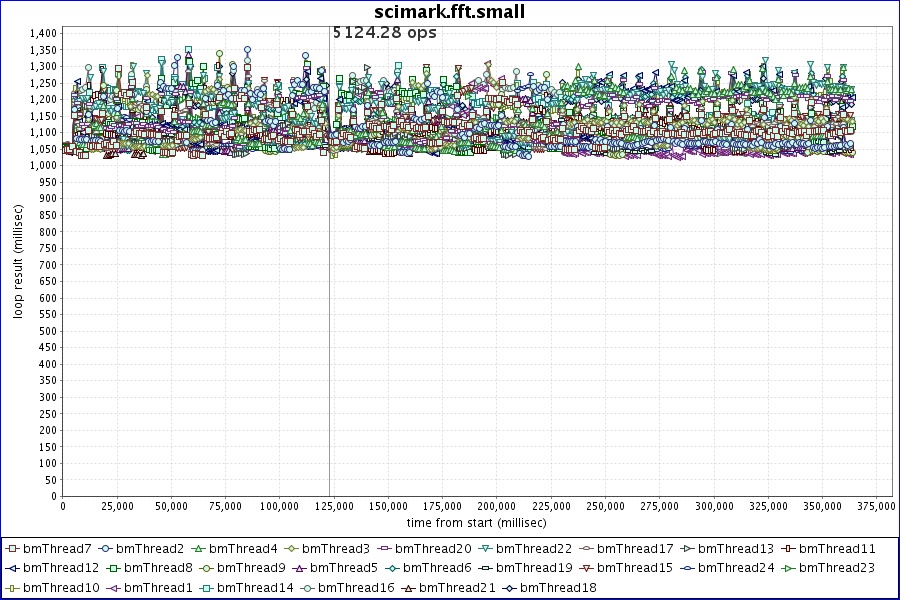This screenshot has height=600, width=900.
Task: Click the bmThread14 legend marker icon
Action: point(205,587)
